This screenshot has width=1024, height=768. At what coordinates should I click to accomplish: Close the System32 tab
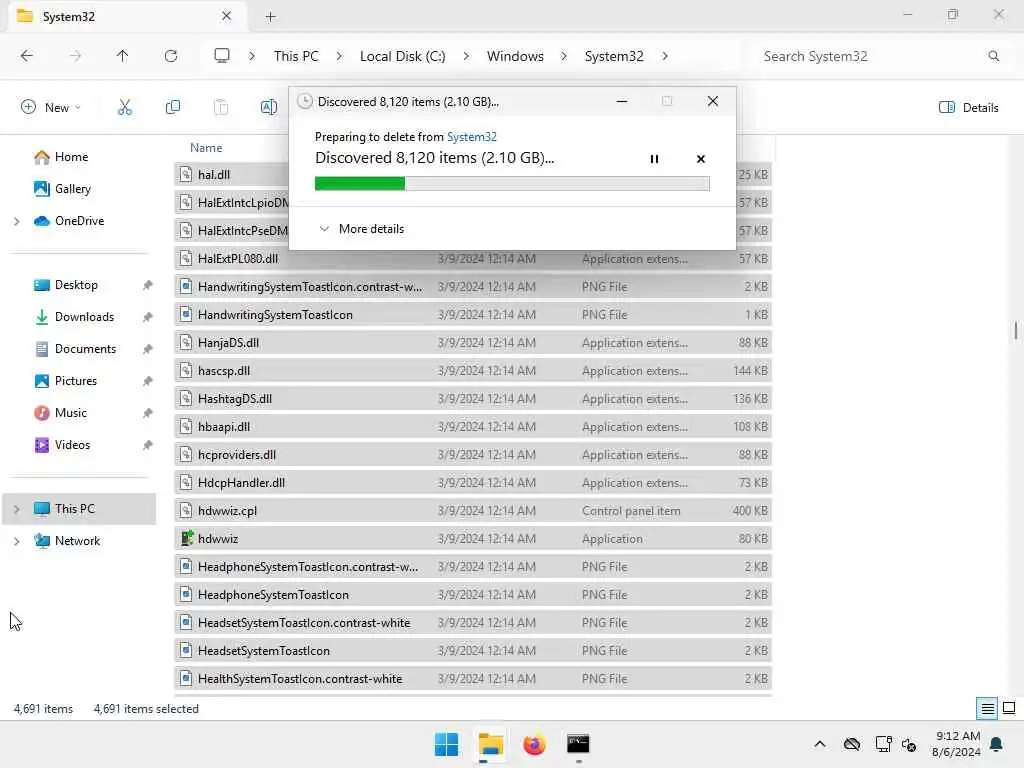(226, 16)
